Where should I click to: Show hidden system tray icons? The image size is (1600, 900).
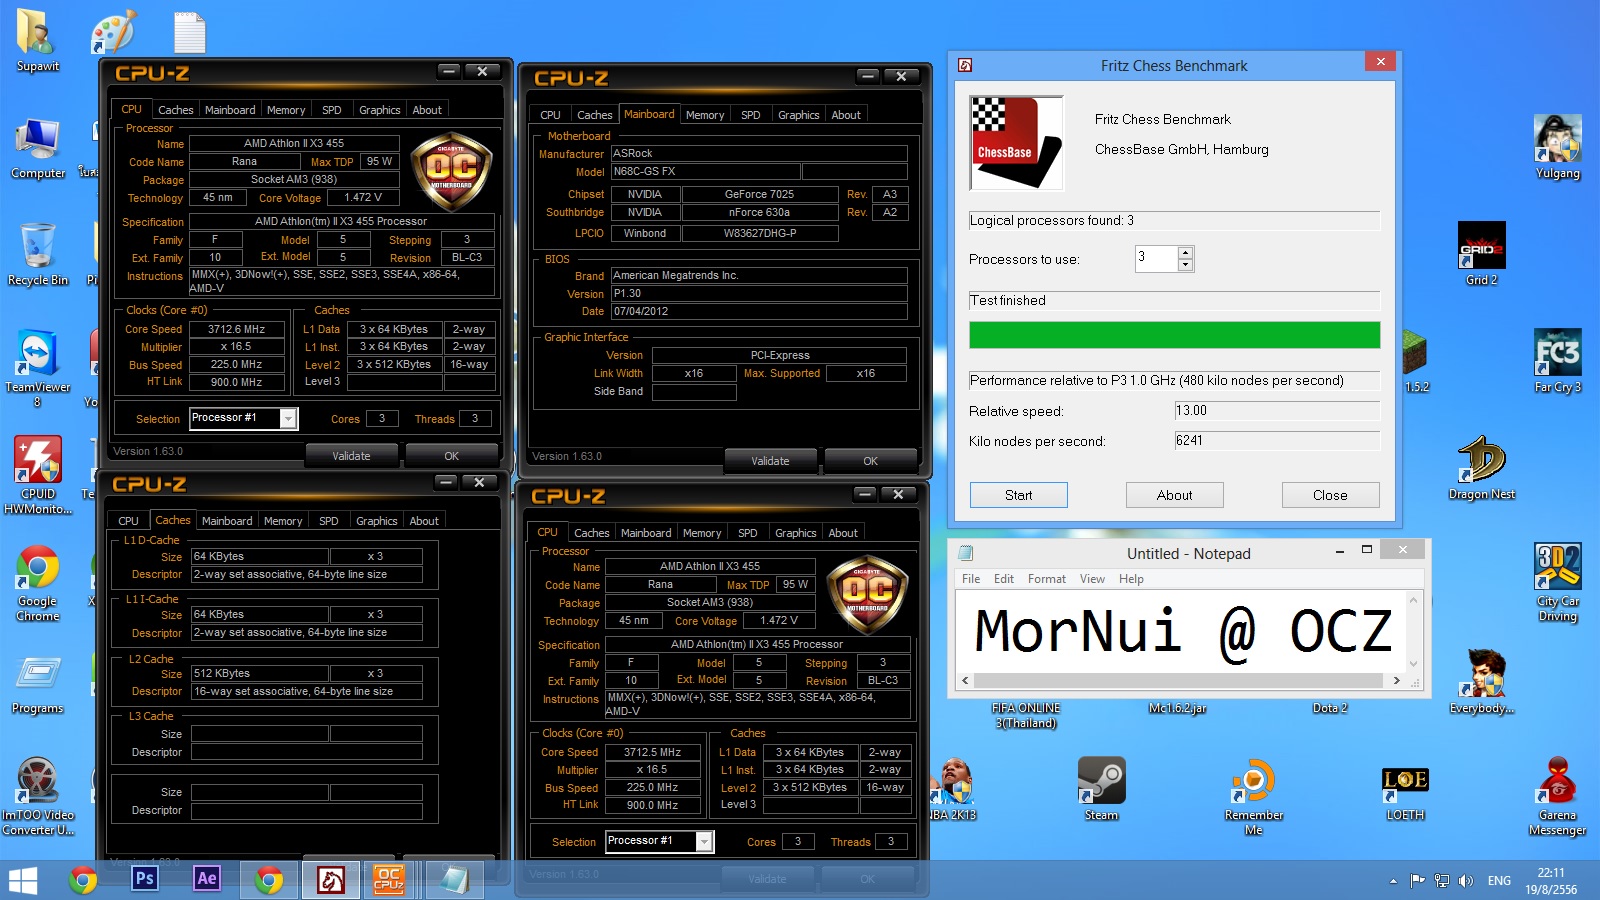click(x=1393, y=881)
